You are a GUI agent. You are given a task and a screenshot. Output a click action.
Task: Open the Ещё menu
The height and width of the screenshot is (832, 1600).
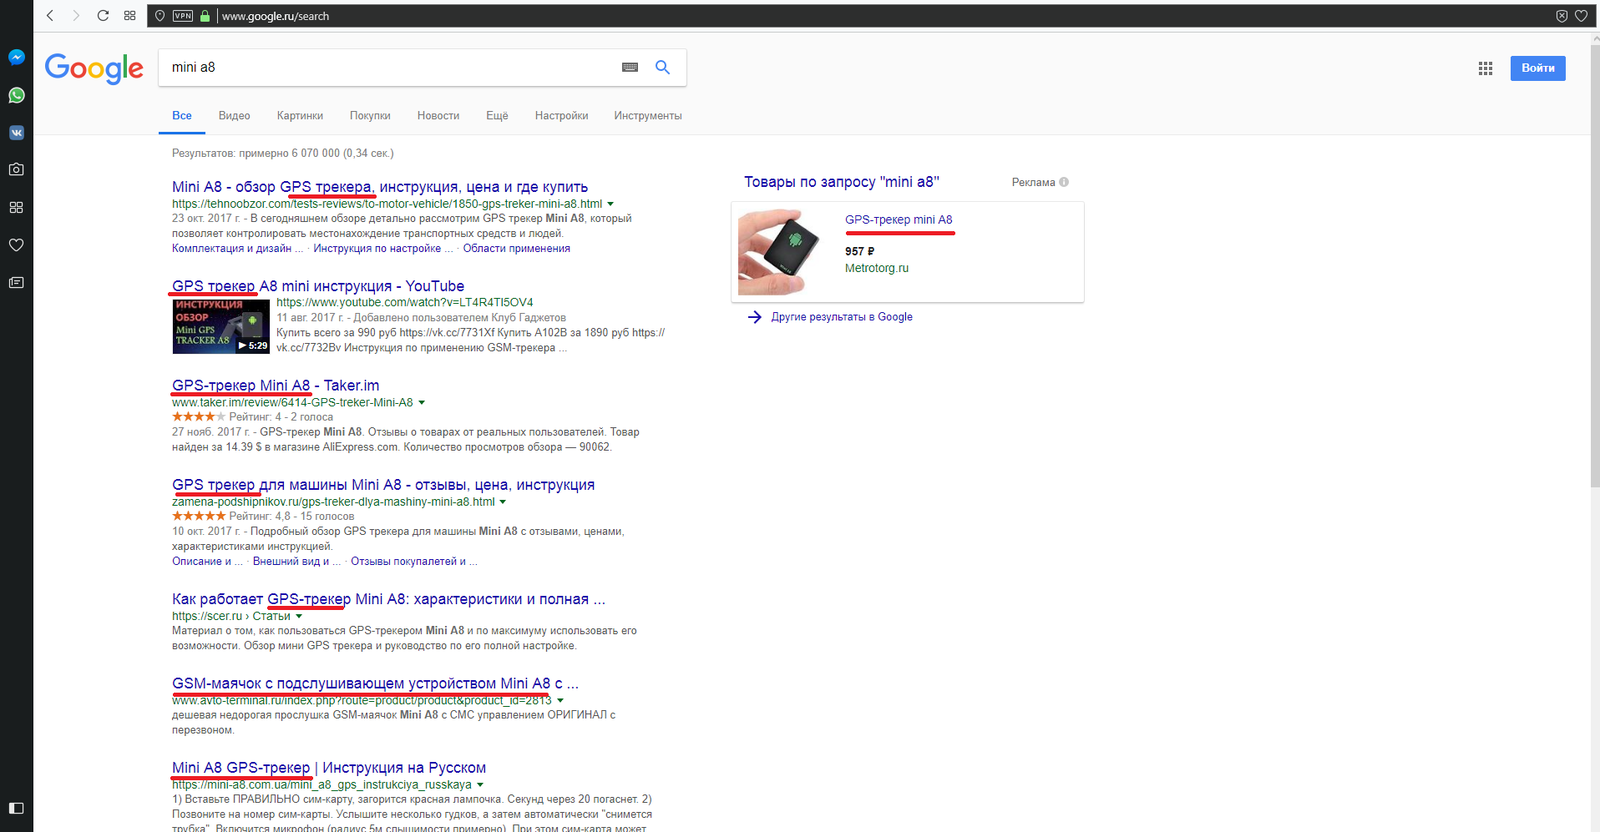click(x=497, y=116)
